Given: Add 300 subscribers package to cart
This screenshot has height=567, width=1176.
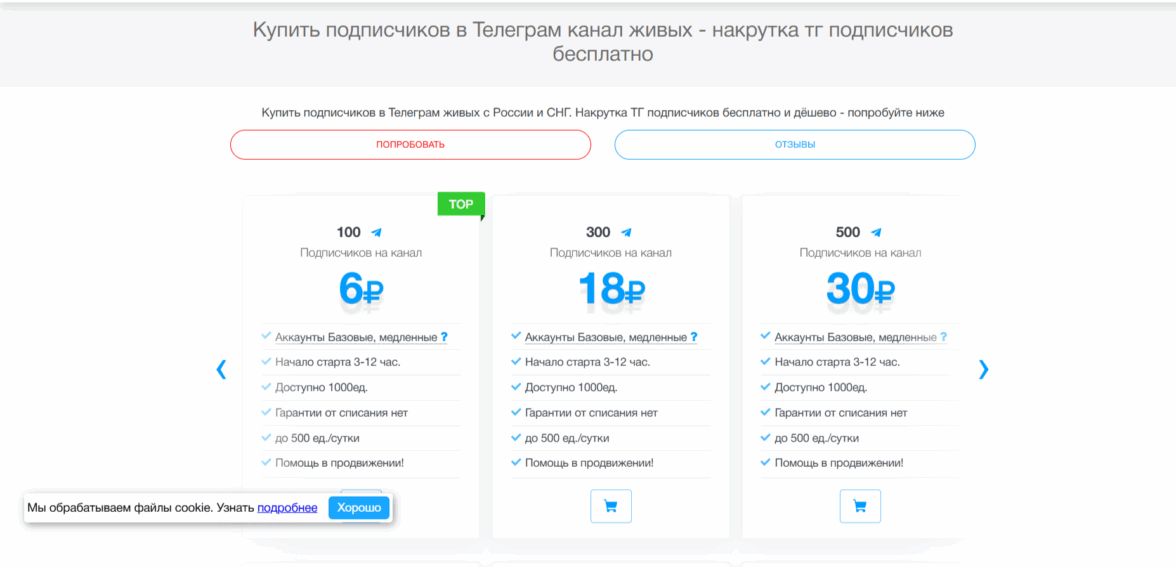Looking at the screenshot, I should pos(610,506).
